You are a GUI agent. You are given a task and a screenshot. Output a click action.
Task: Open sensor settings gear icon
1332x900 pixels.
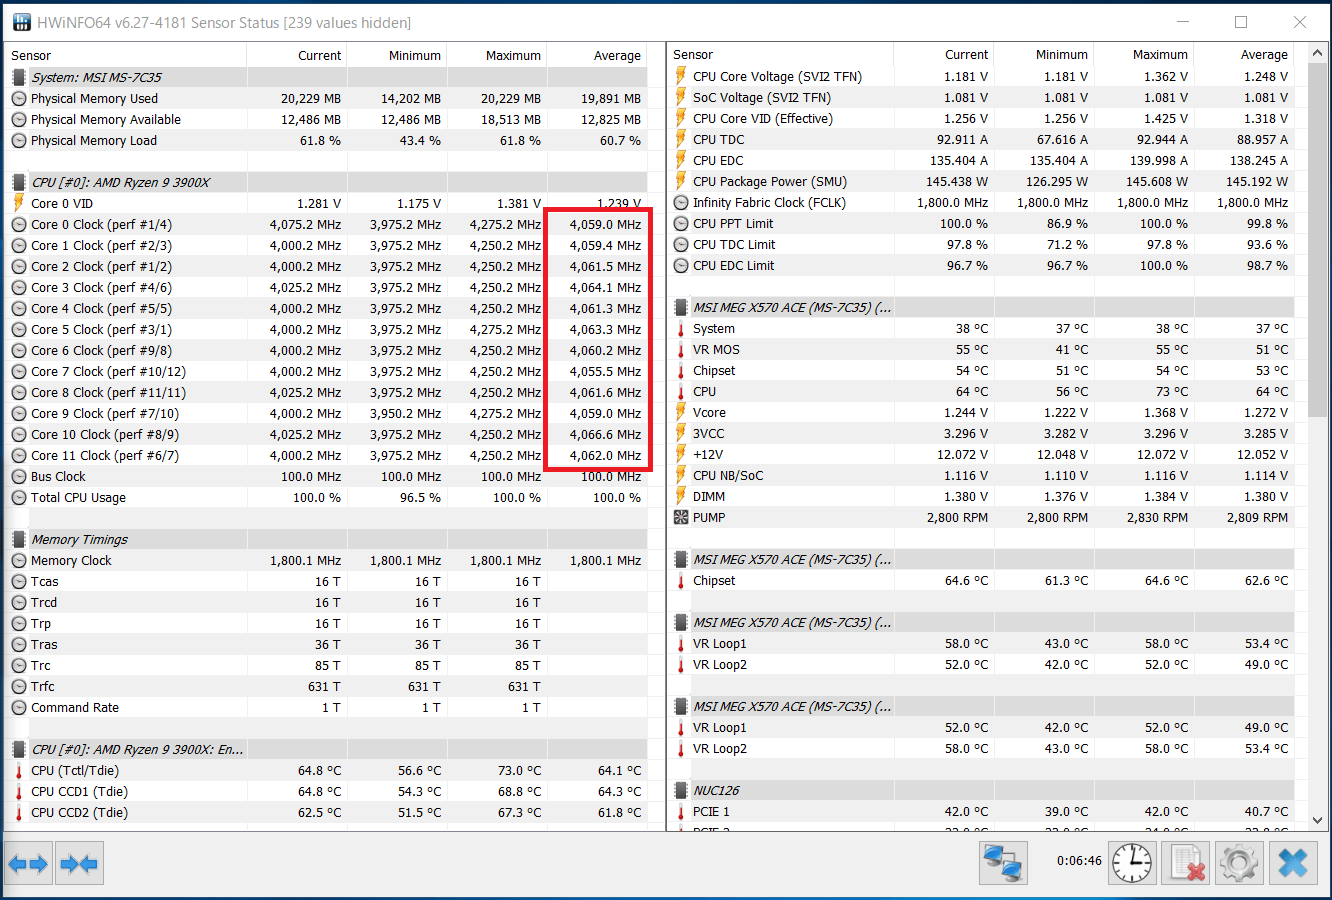pyautogui.click(x=1239, y=862)
